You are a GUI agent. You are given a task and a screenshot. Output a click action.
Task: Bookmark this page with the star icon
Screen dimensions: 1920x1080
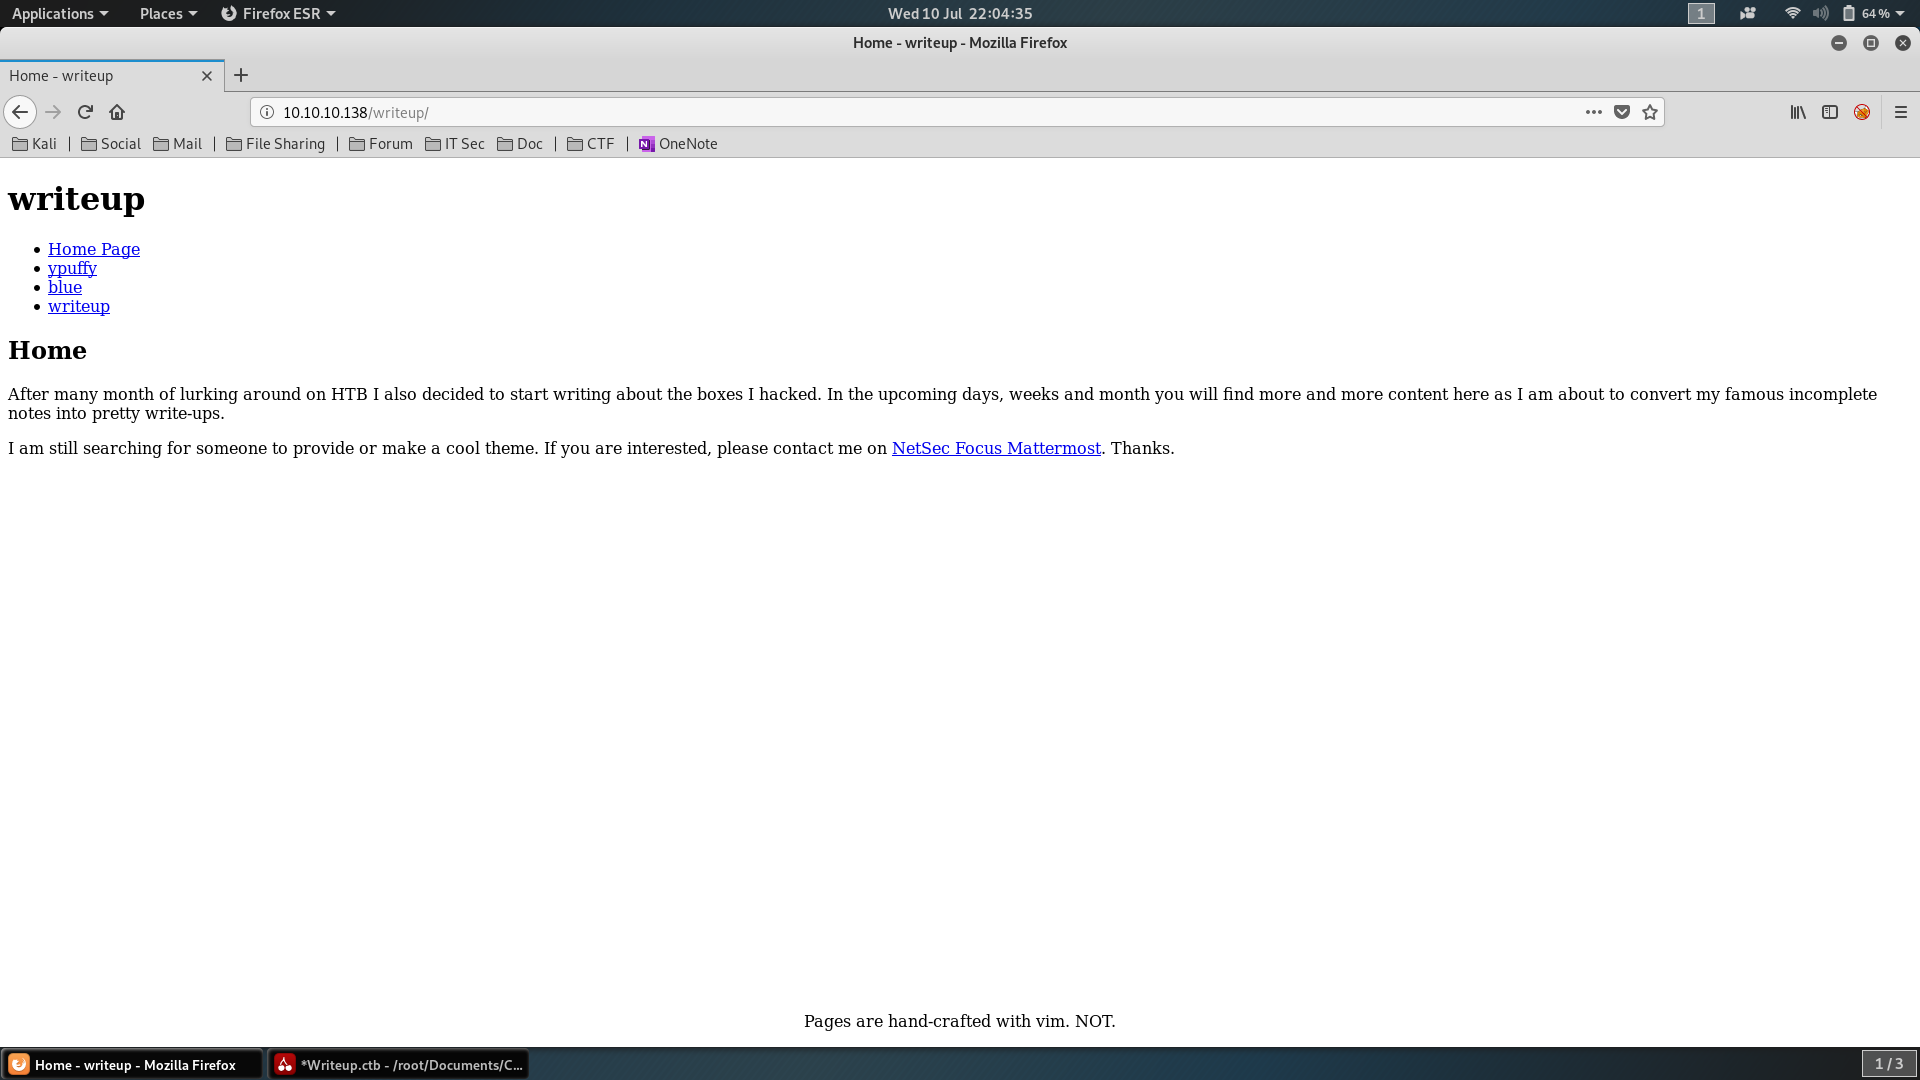click(x=1650, y=112)
